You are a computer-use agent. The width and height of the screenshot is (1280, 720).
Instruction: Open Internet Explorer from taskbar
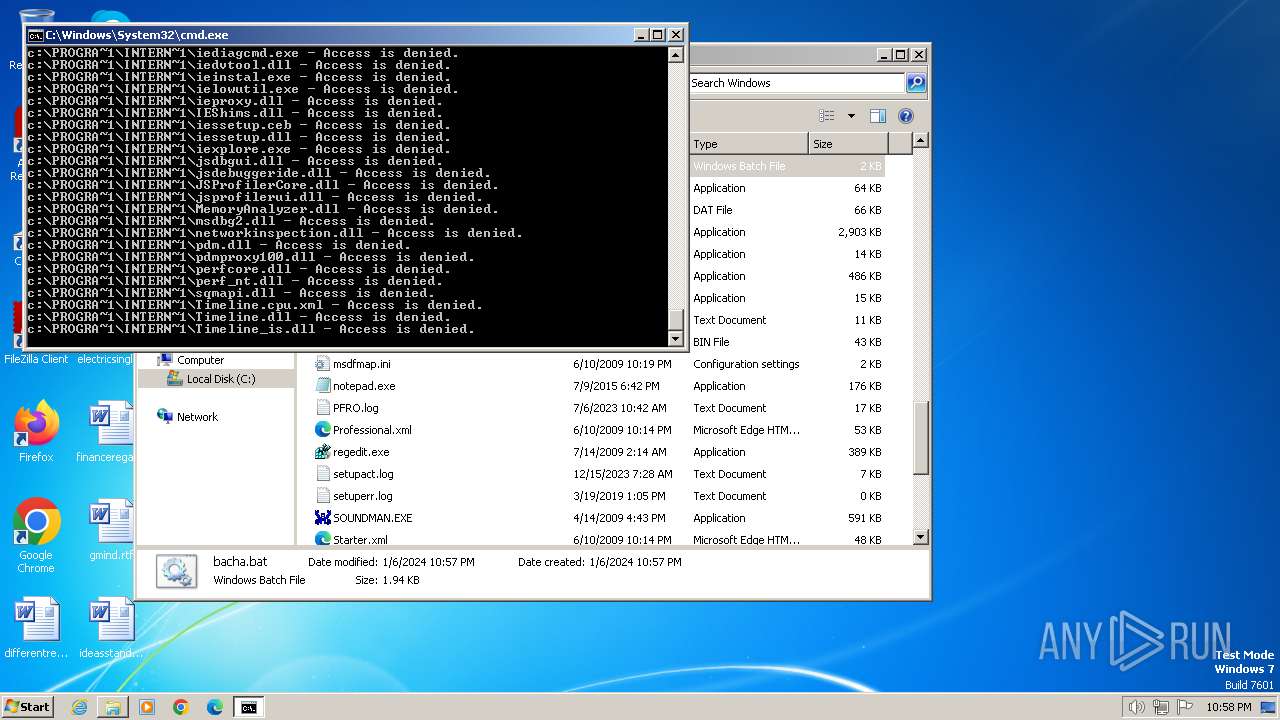(79, 707)
